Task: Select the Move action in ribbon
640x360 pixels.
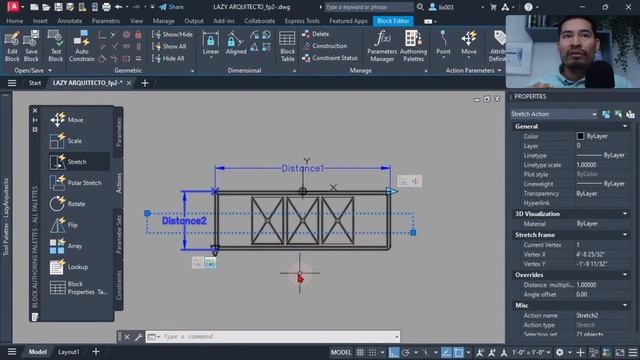Action: click(469, 43)
